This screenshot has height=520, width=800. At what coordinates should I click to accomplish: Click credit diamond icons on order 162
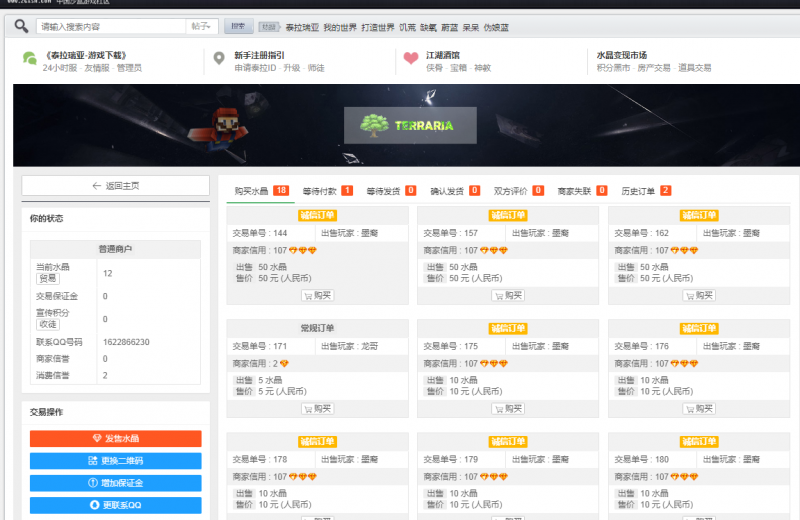point(684,251)
